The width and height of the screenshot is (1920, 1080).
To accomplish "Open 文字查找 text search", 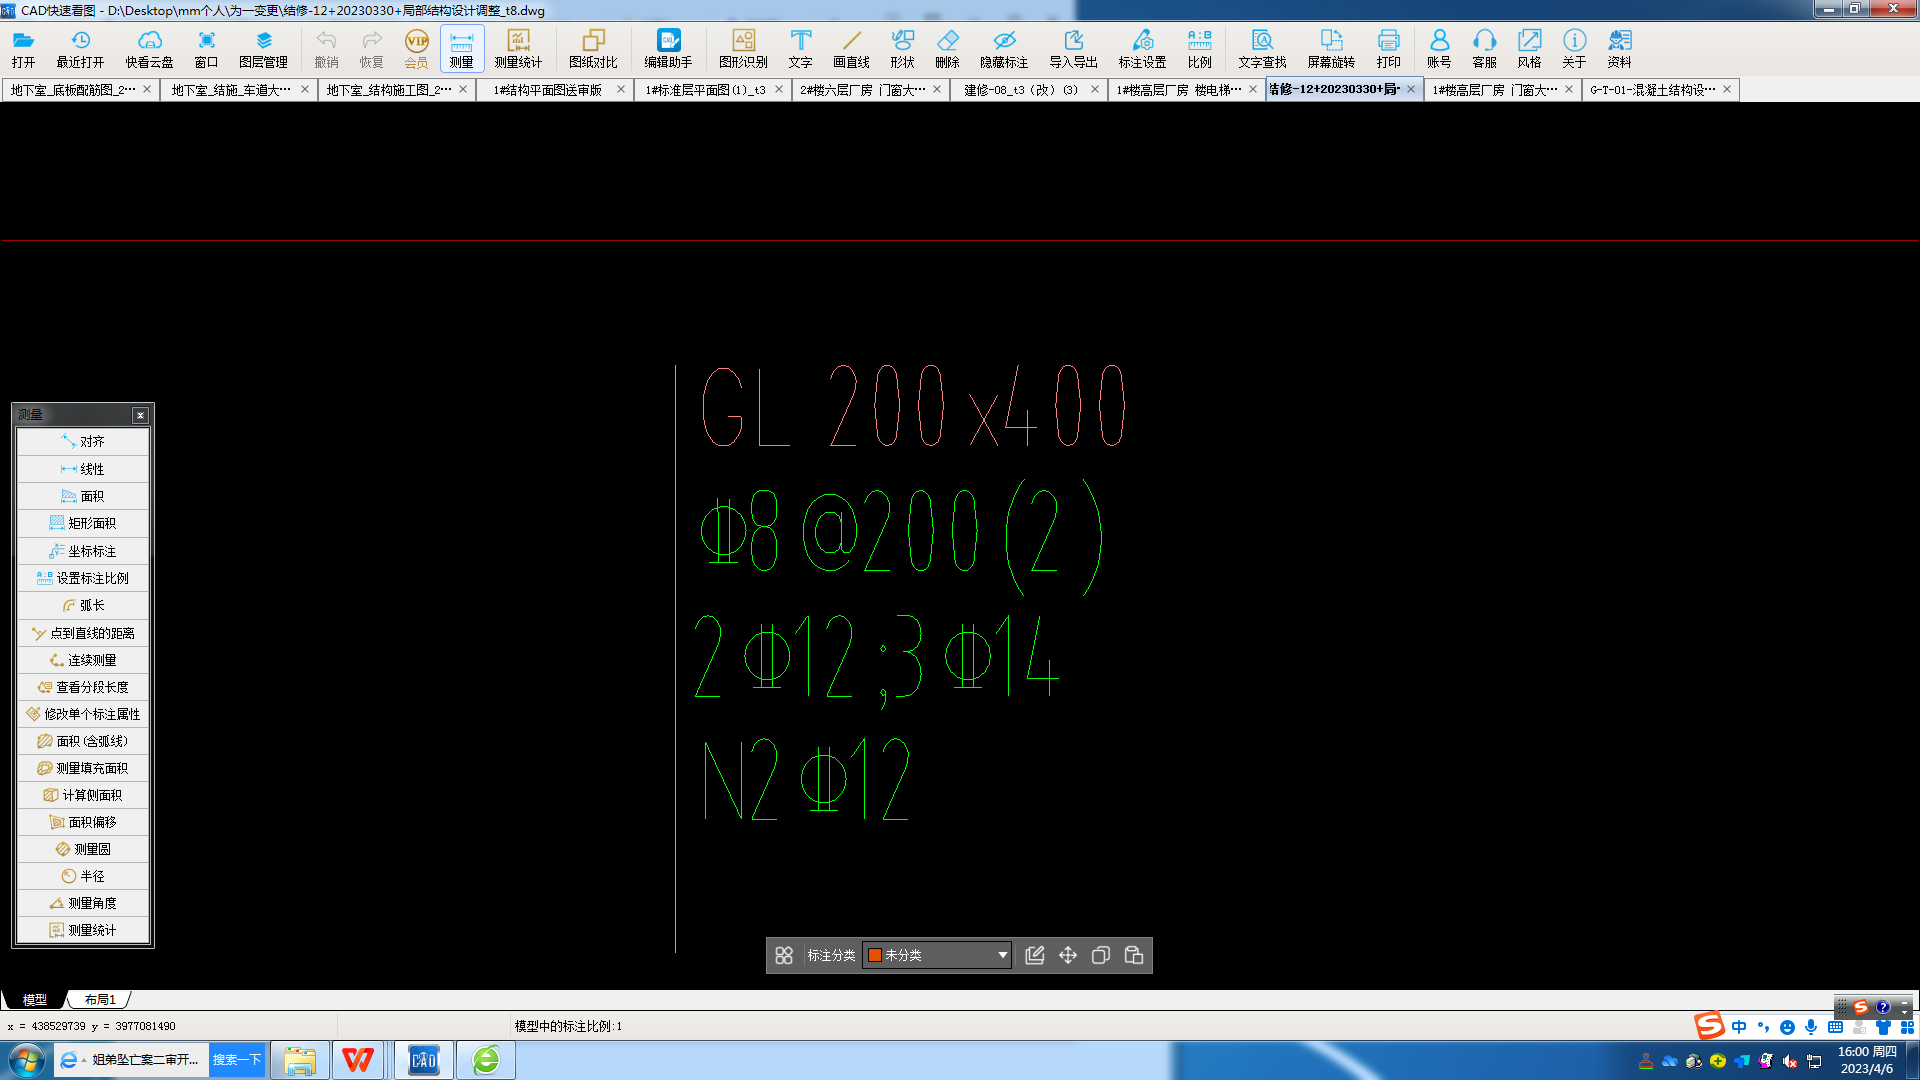I will tap(1262, 48).
